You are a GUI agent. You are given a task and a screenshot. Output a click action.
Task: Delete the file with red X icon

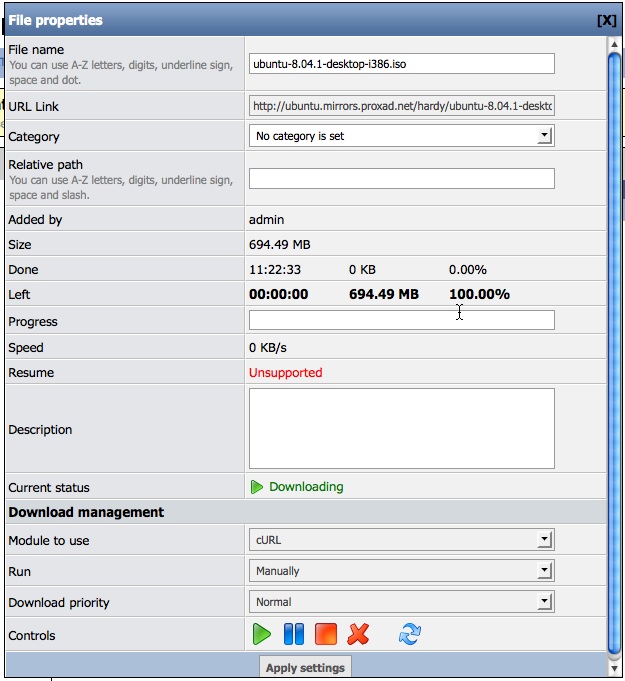(x=357, y=635)
